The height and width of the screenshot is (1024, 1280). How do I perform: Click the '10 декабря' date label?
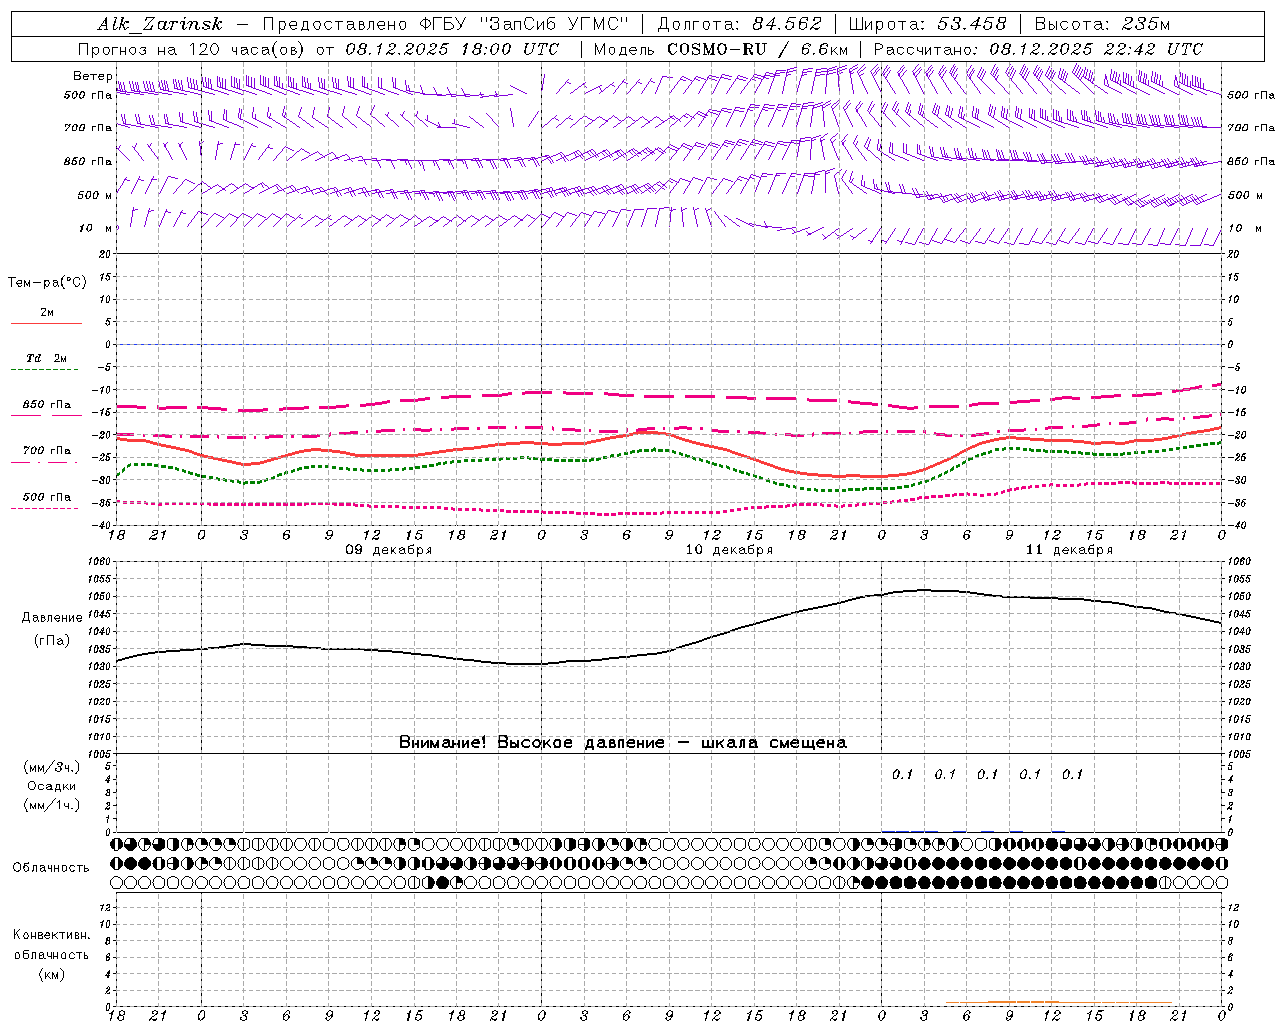[x=729, y=550]
